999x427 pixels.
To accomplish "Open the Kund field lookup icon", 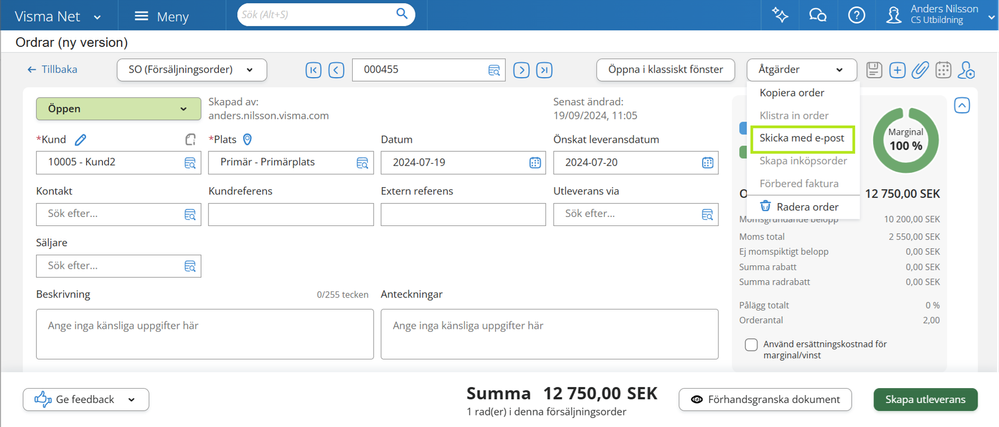I will (x=190, y=163).
